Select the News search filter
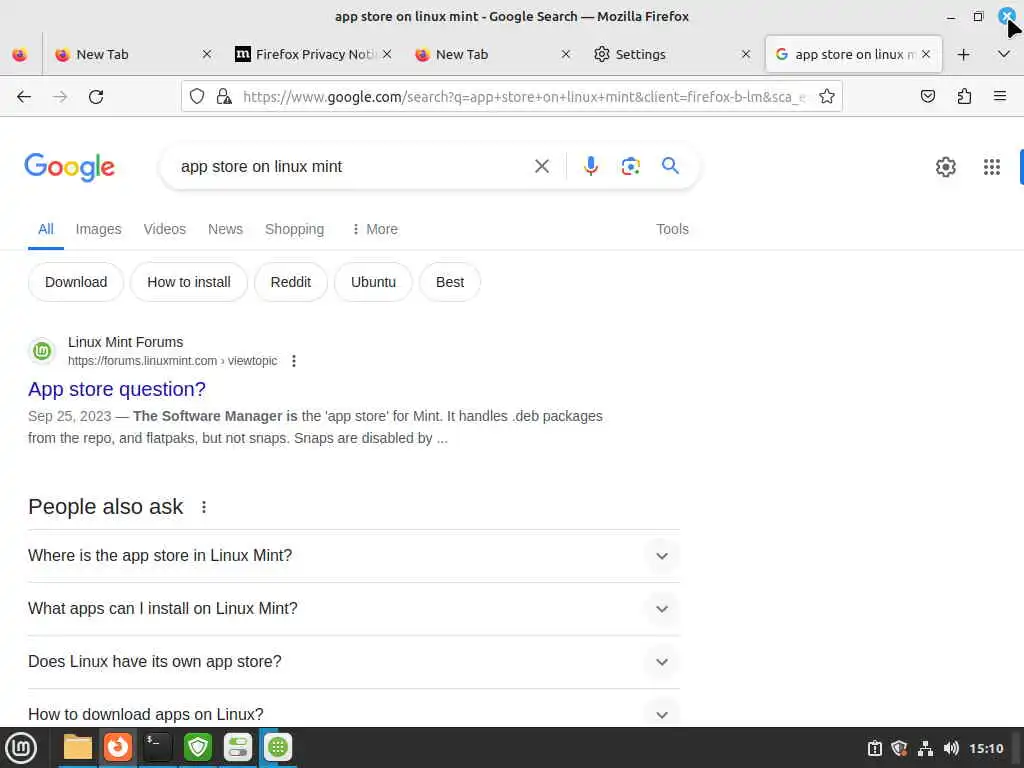 225,229
